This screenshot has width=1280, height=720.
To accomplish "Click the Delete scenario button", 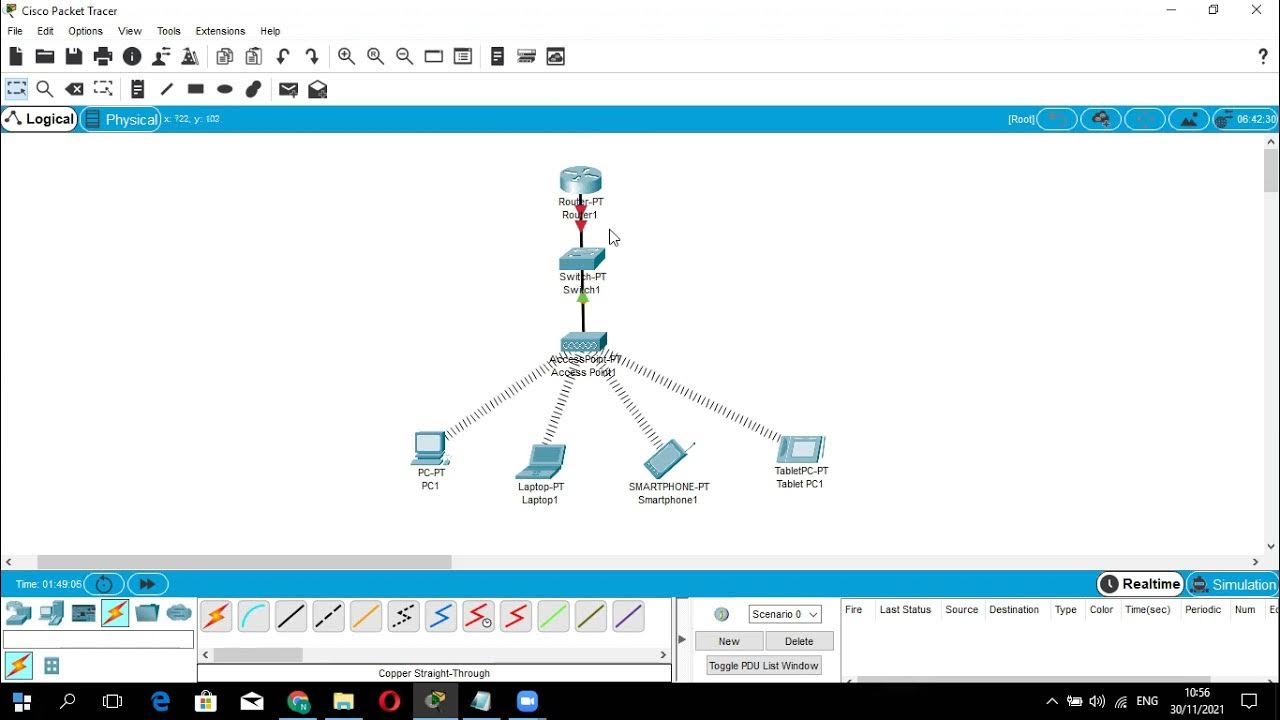I will tap(799, 641).
